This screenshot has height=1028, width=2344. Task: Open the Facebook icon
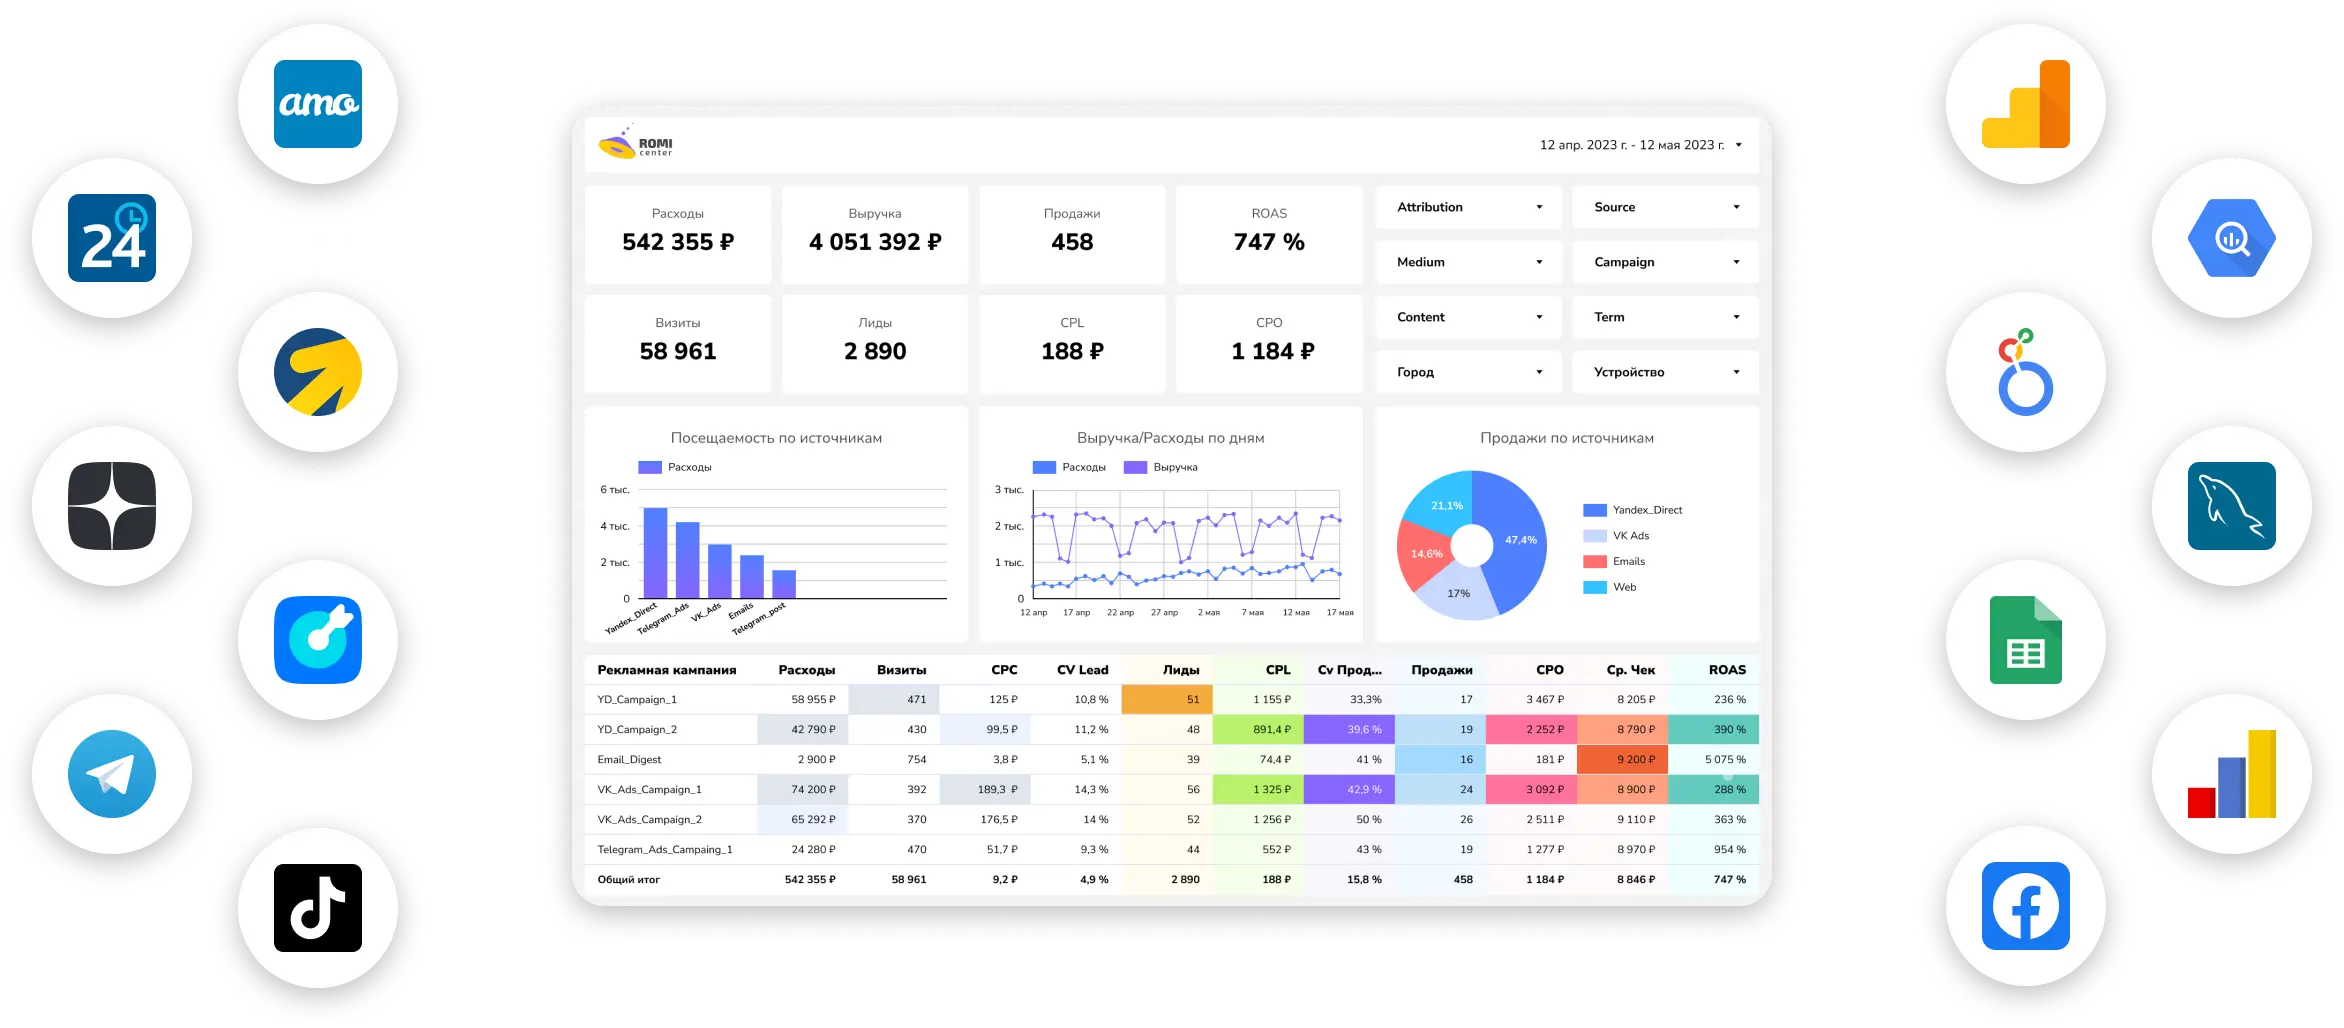click(x=2026, y=906)
